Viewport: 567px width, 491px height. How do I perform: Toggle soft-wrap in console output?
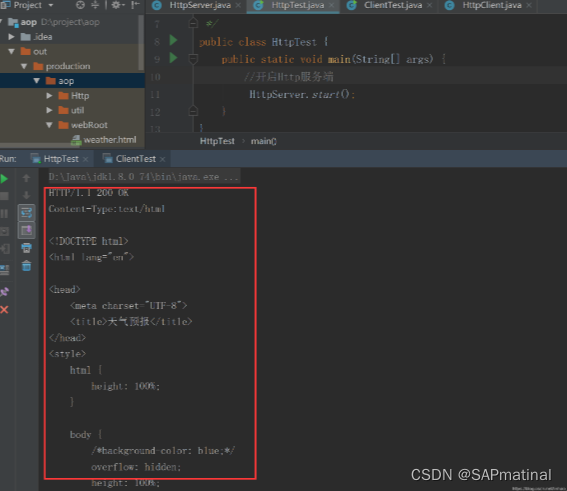pyautogui.click(x=26, y=213)
